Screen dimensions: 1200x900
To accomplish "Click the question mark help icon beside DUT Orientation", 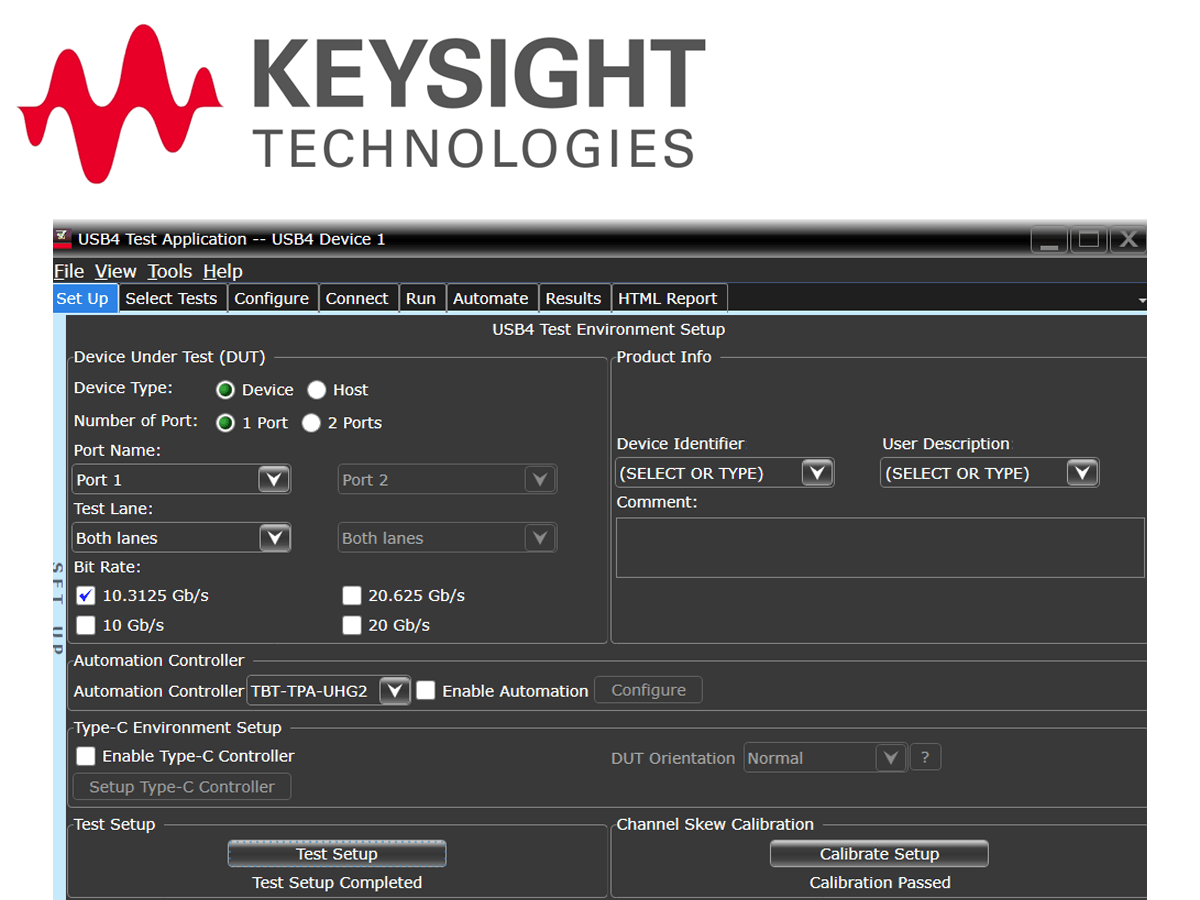I will (925, 757).
